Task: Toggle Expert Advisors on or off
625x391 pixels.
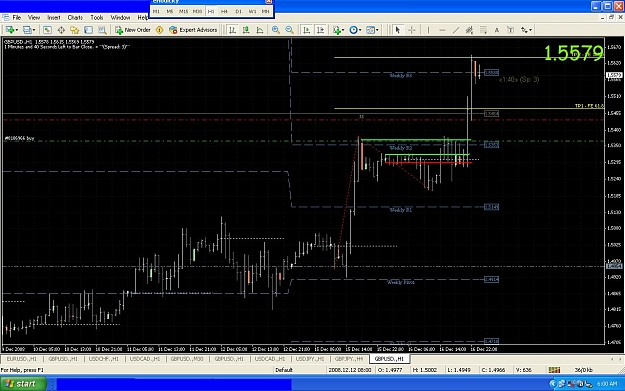Action: [x=193, y=30]
